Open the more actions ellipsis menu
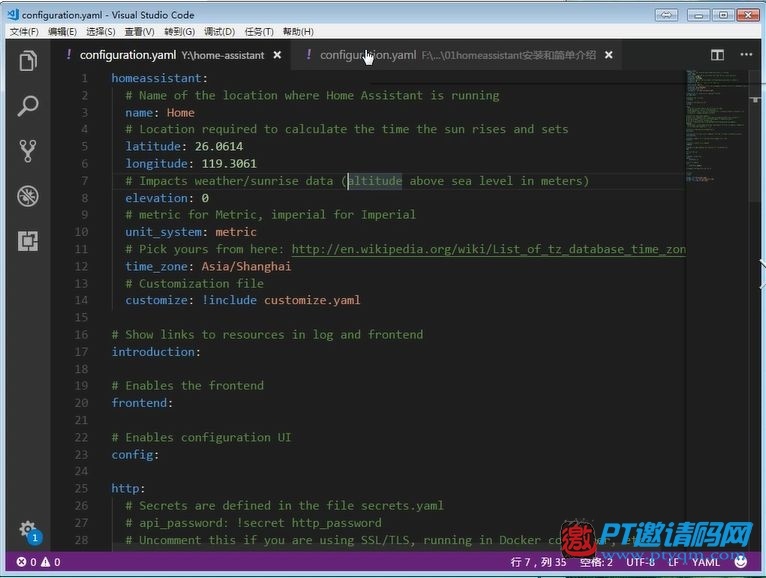This screenshot has height=578, width=766. [x=746, y=54]
